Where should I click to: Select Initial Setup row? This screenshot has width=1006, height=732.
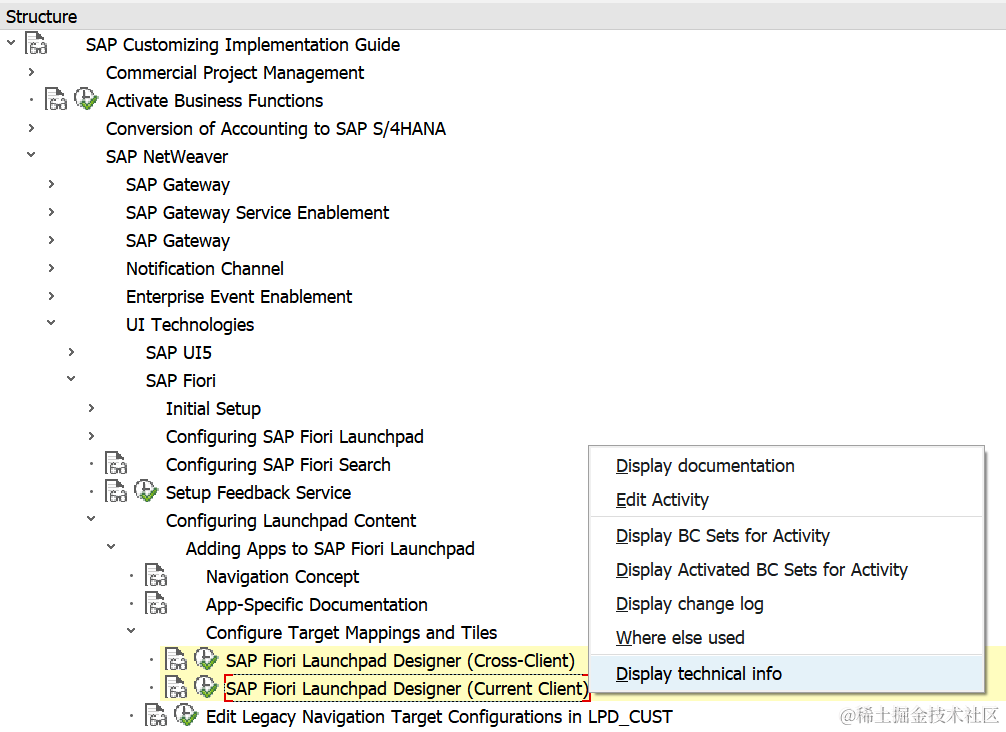coord(213,409)
